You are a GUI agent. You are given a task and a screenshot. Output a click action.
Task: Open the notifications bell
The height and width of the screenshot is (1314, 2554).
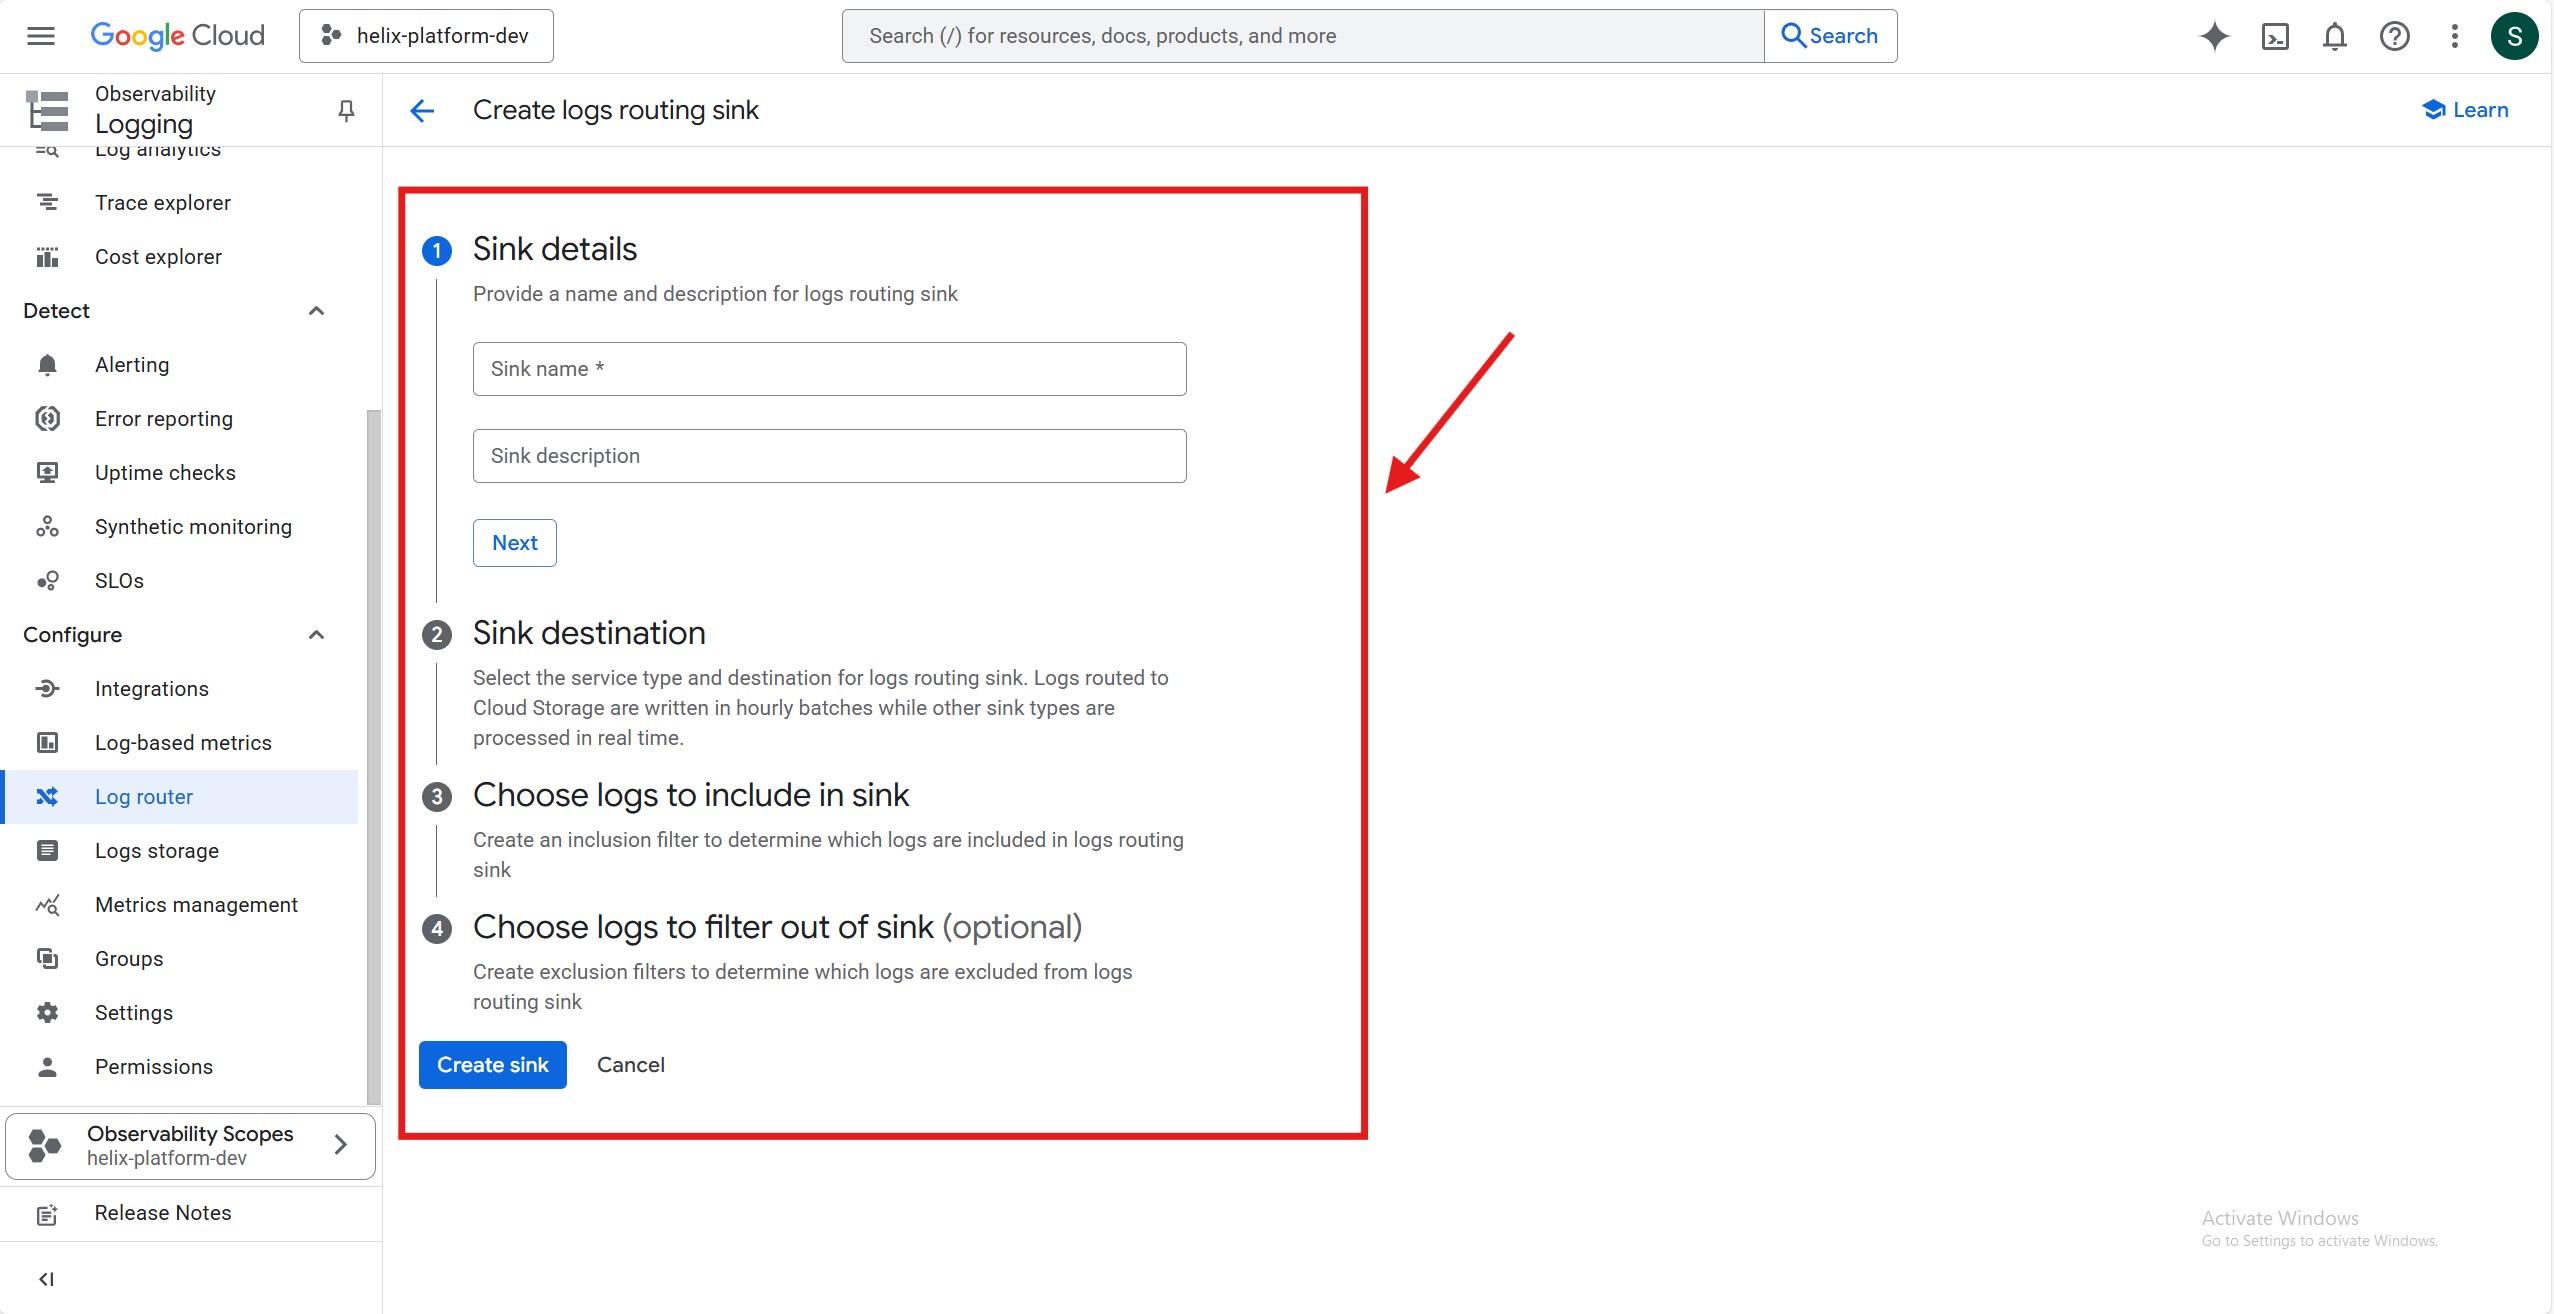[x=2334, y=36]
